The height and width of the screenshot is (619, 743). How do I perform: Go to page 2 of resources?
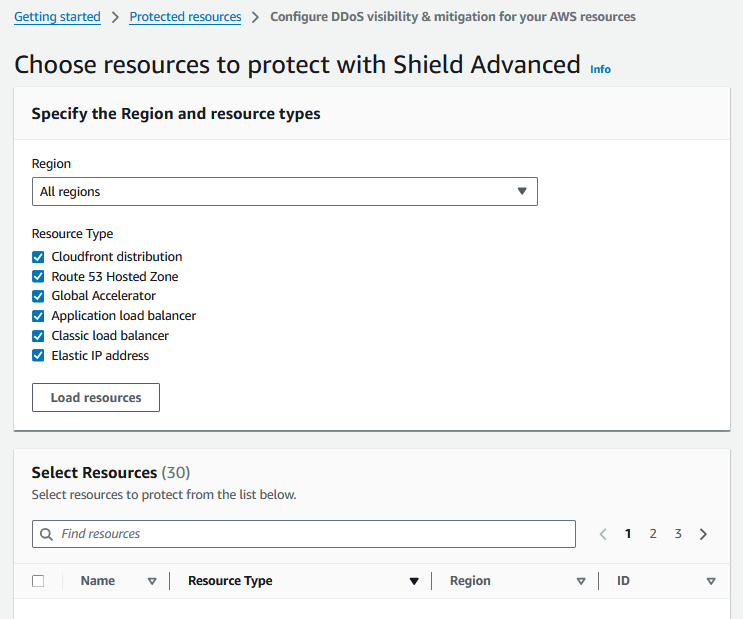(653, 534)
